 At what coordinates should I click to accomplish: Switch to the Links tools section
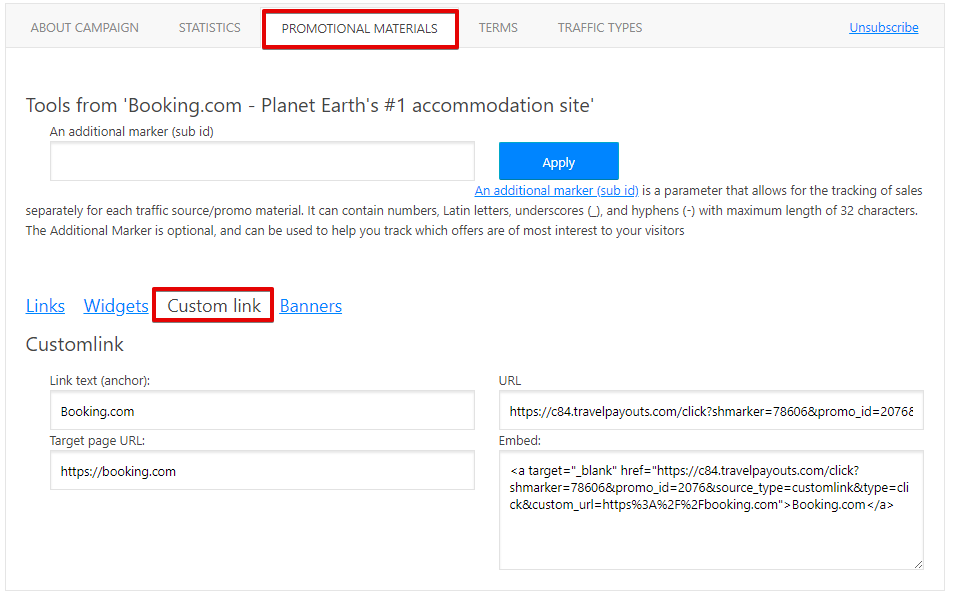(45, 306)
